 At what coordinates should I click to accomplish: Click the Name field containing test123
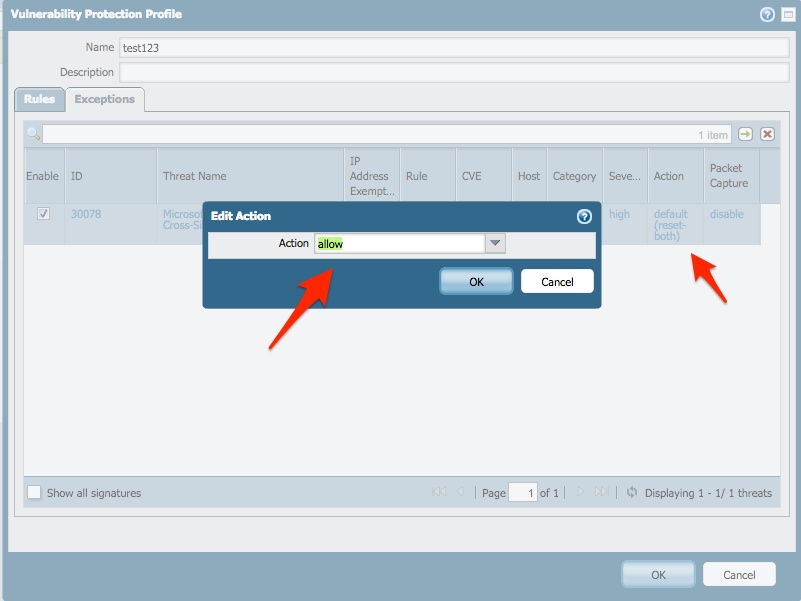click(454, 48)
